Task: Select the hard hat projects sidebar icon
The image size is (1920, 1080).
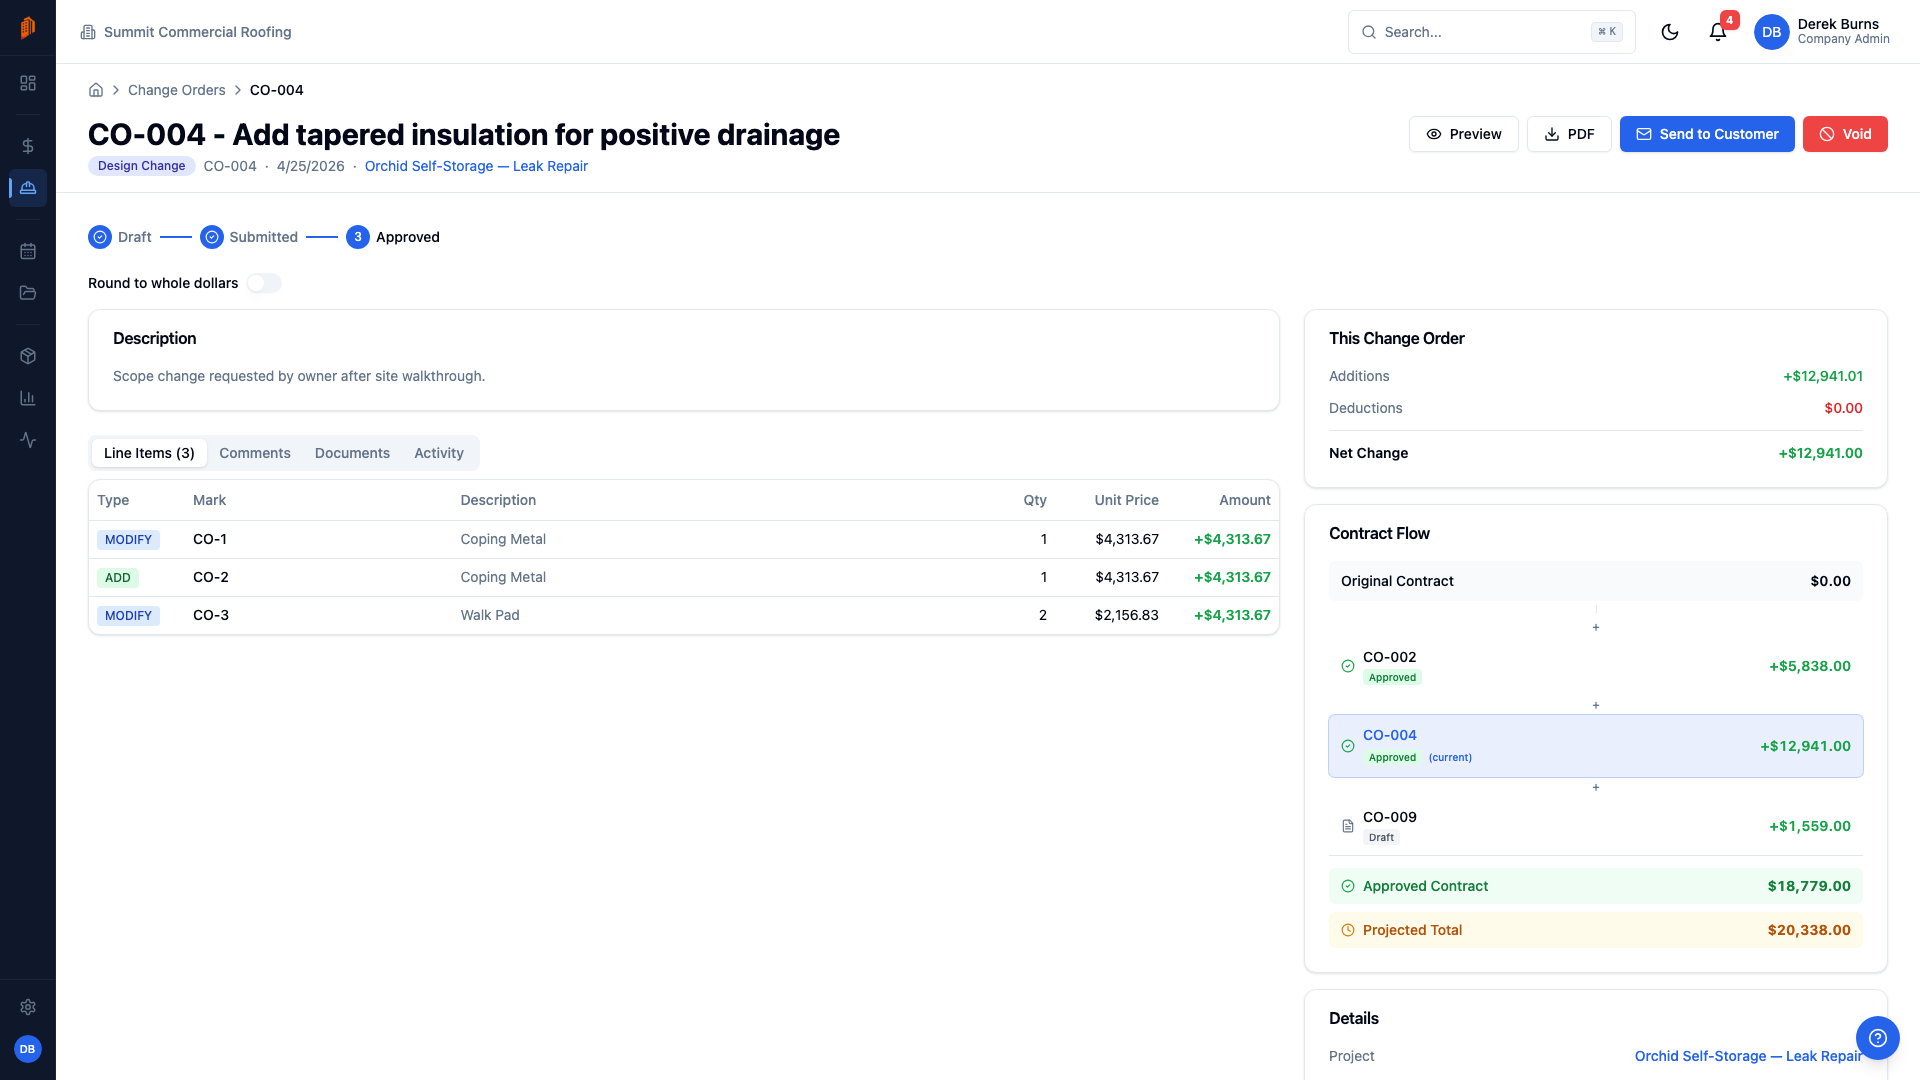Action: 28,188
